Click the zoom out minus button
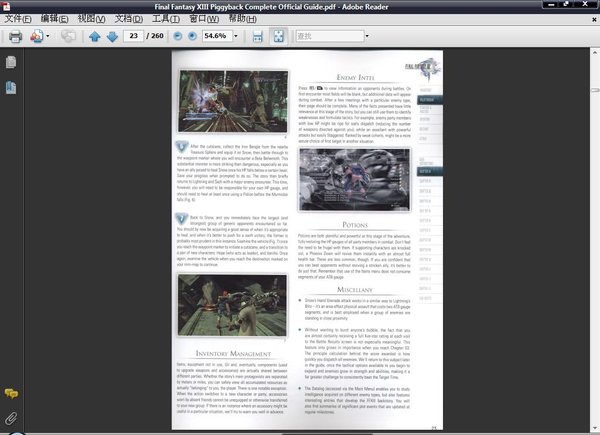Viewport: 600px width, 435px height. (x=178, y=36)
